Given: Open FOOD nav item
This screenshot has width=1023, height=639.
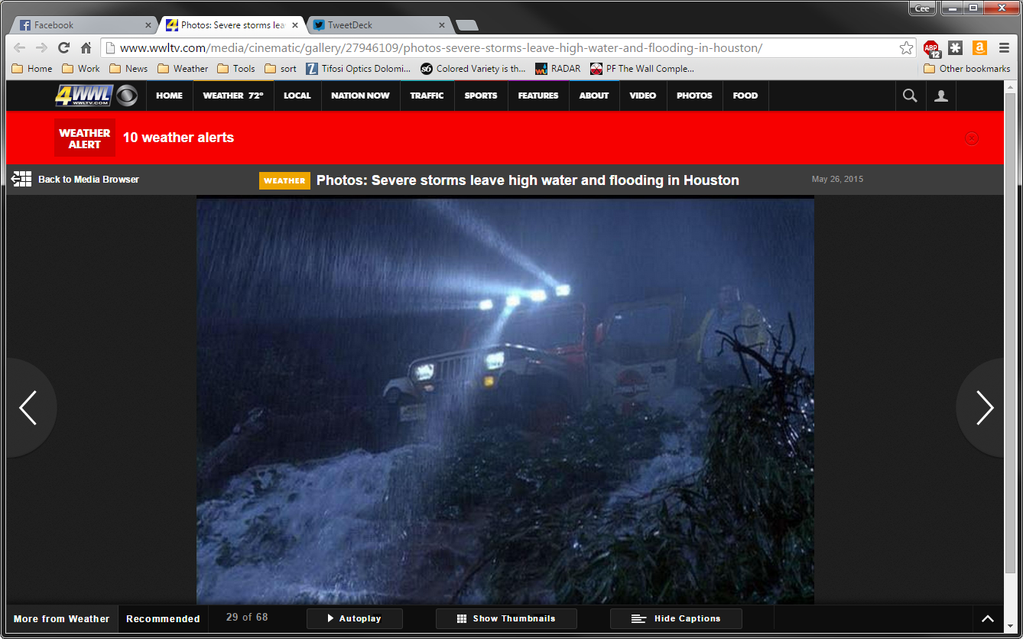Looking at the screenshot, I should coord(745,95).
